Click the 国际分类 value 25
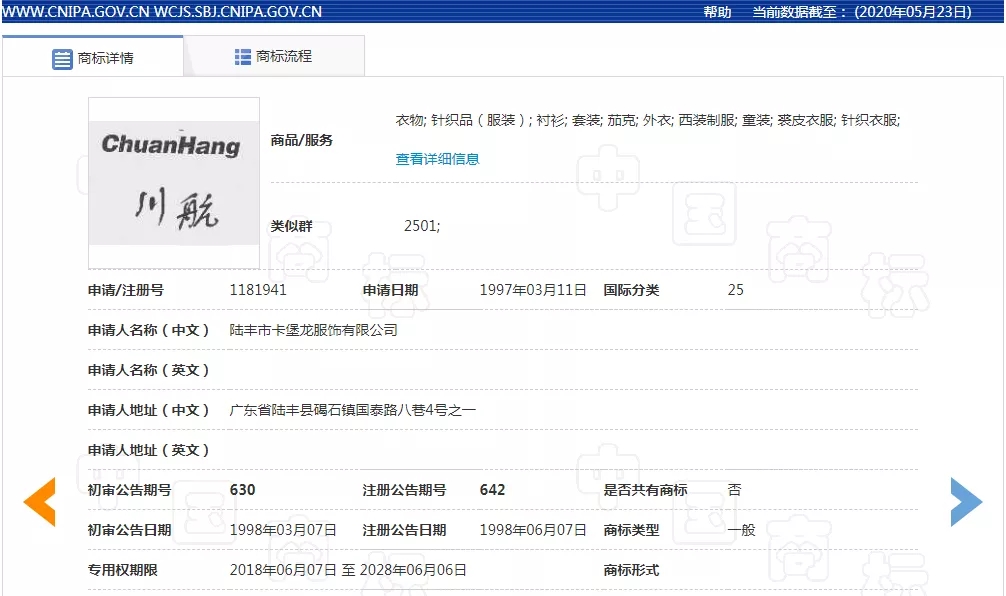This screenshot has height=596, width=1006. 735,290
